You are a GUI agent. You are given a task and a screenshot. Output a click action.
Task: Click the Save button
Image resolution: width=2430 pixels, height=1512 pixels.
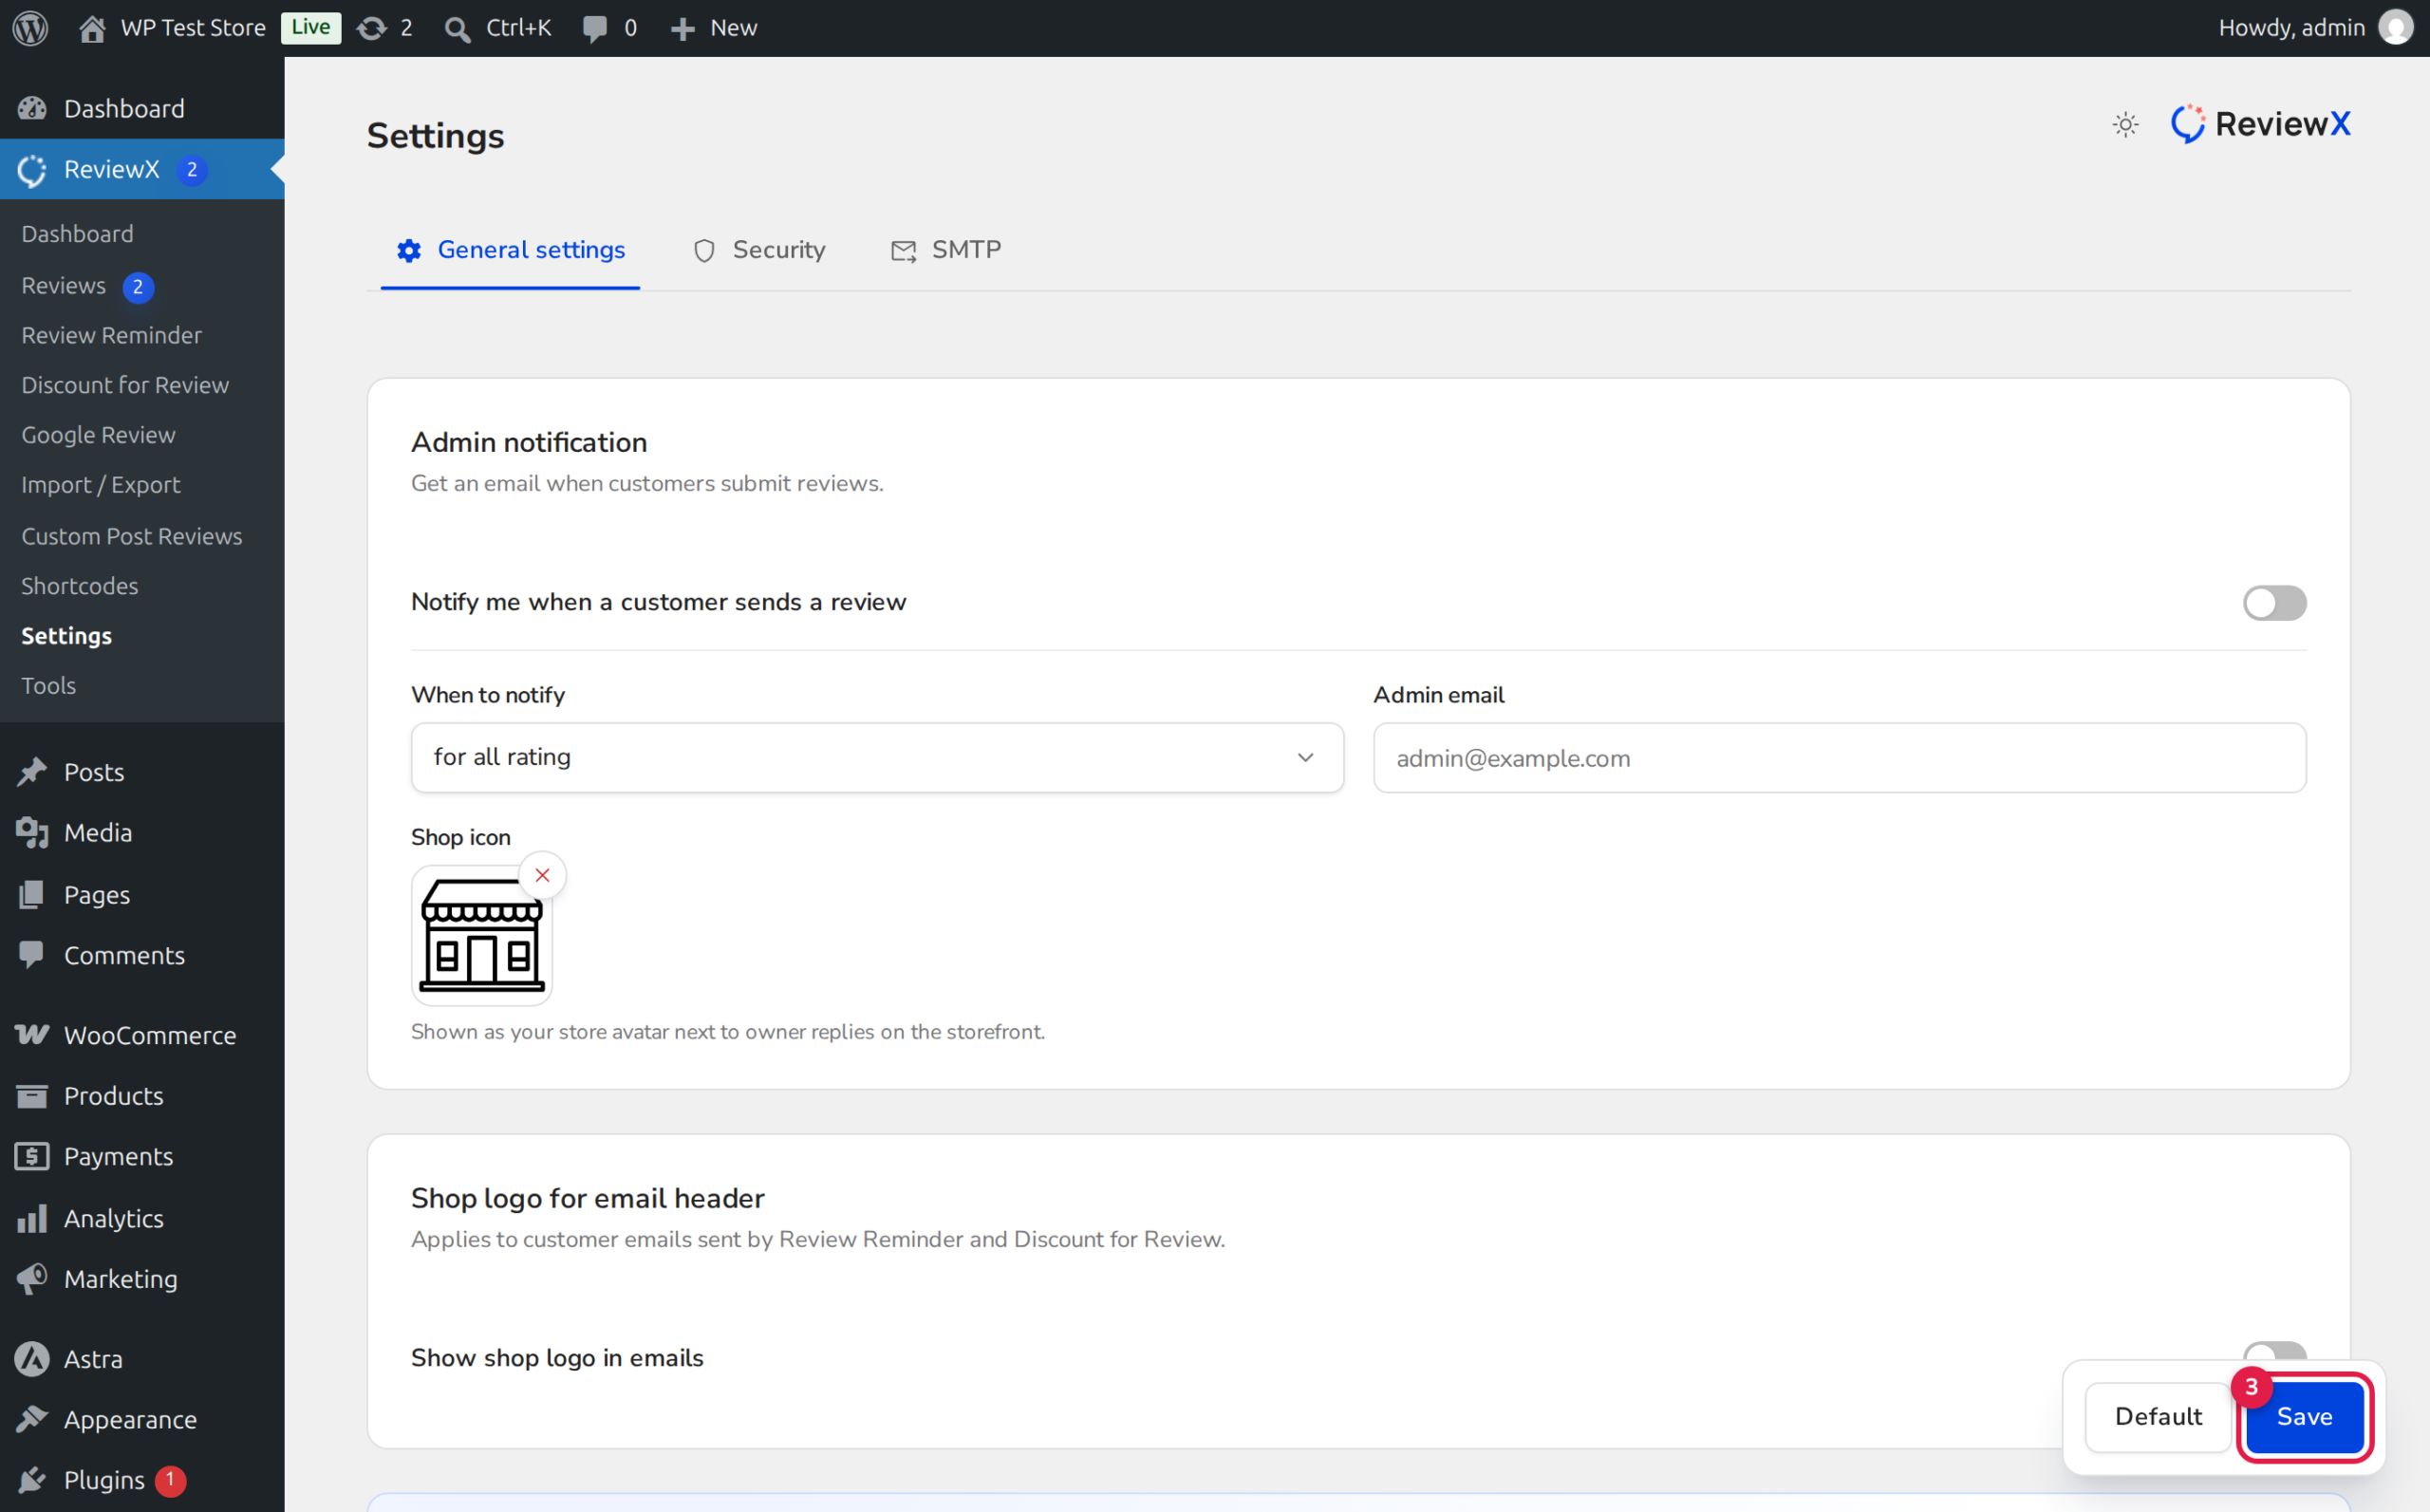pyautogui.click(x=2304, y=1416)
